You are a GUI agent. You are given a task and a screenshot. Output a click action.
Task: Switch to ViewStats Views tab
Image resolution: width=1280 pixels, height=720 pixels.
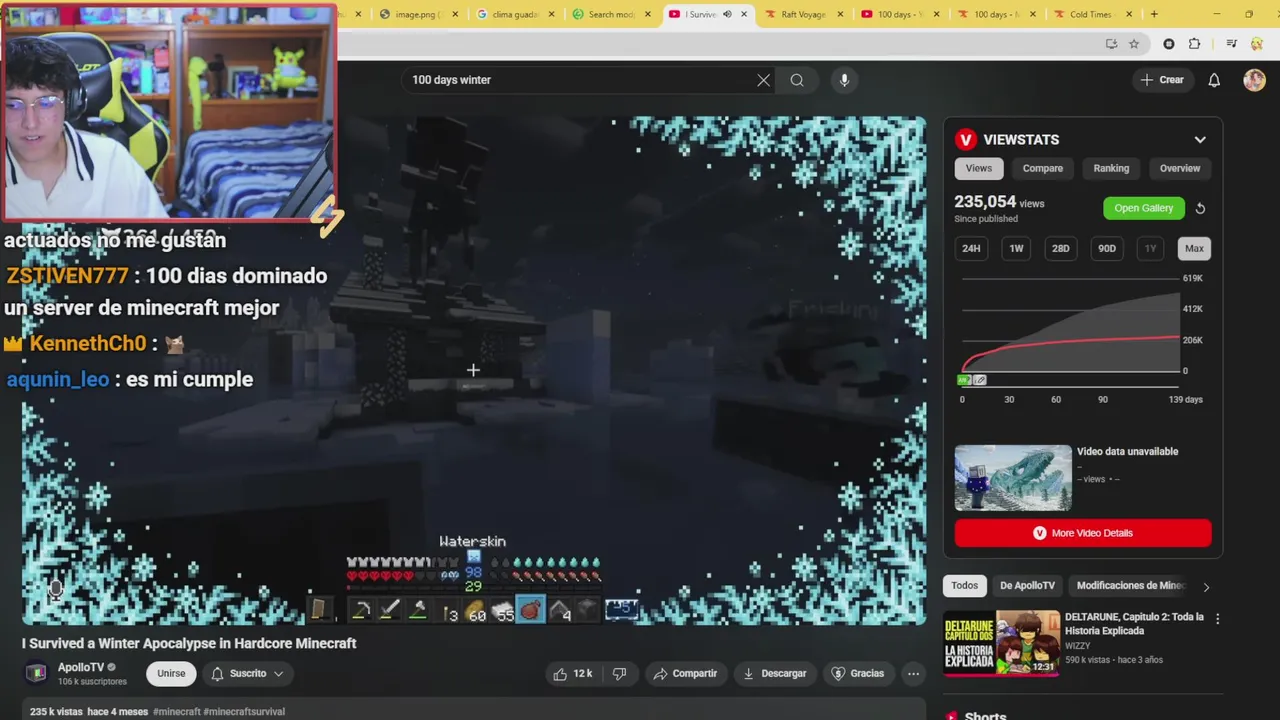pyautogui.click(x=978, y=168)
